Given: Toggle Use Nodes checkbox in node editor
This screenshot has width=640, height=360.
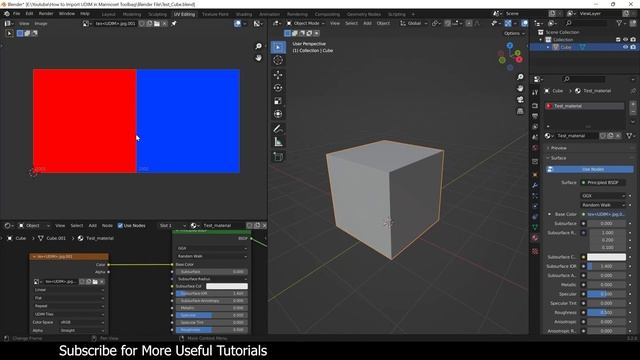Looking at the screenshot, I should (120, 225).
